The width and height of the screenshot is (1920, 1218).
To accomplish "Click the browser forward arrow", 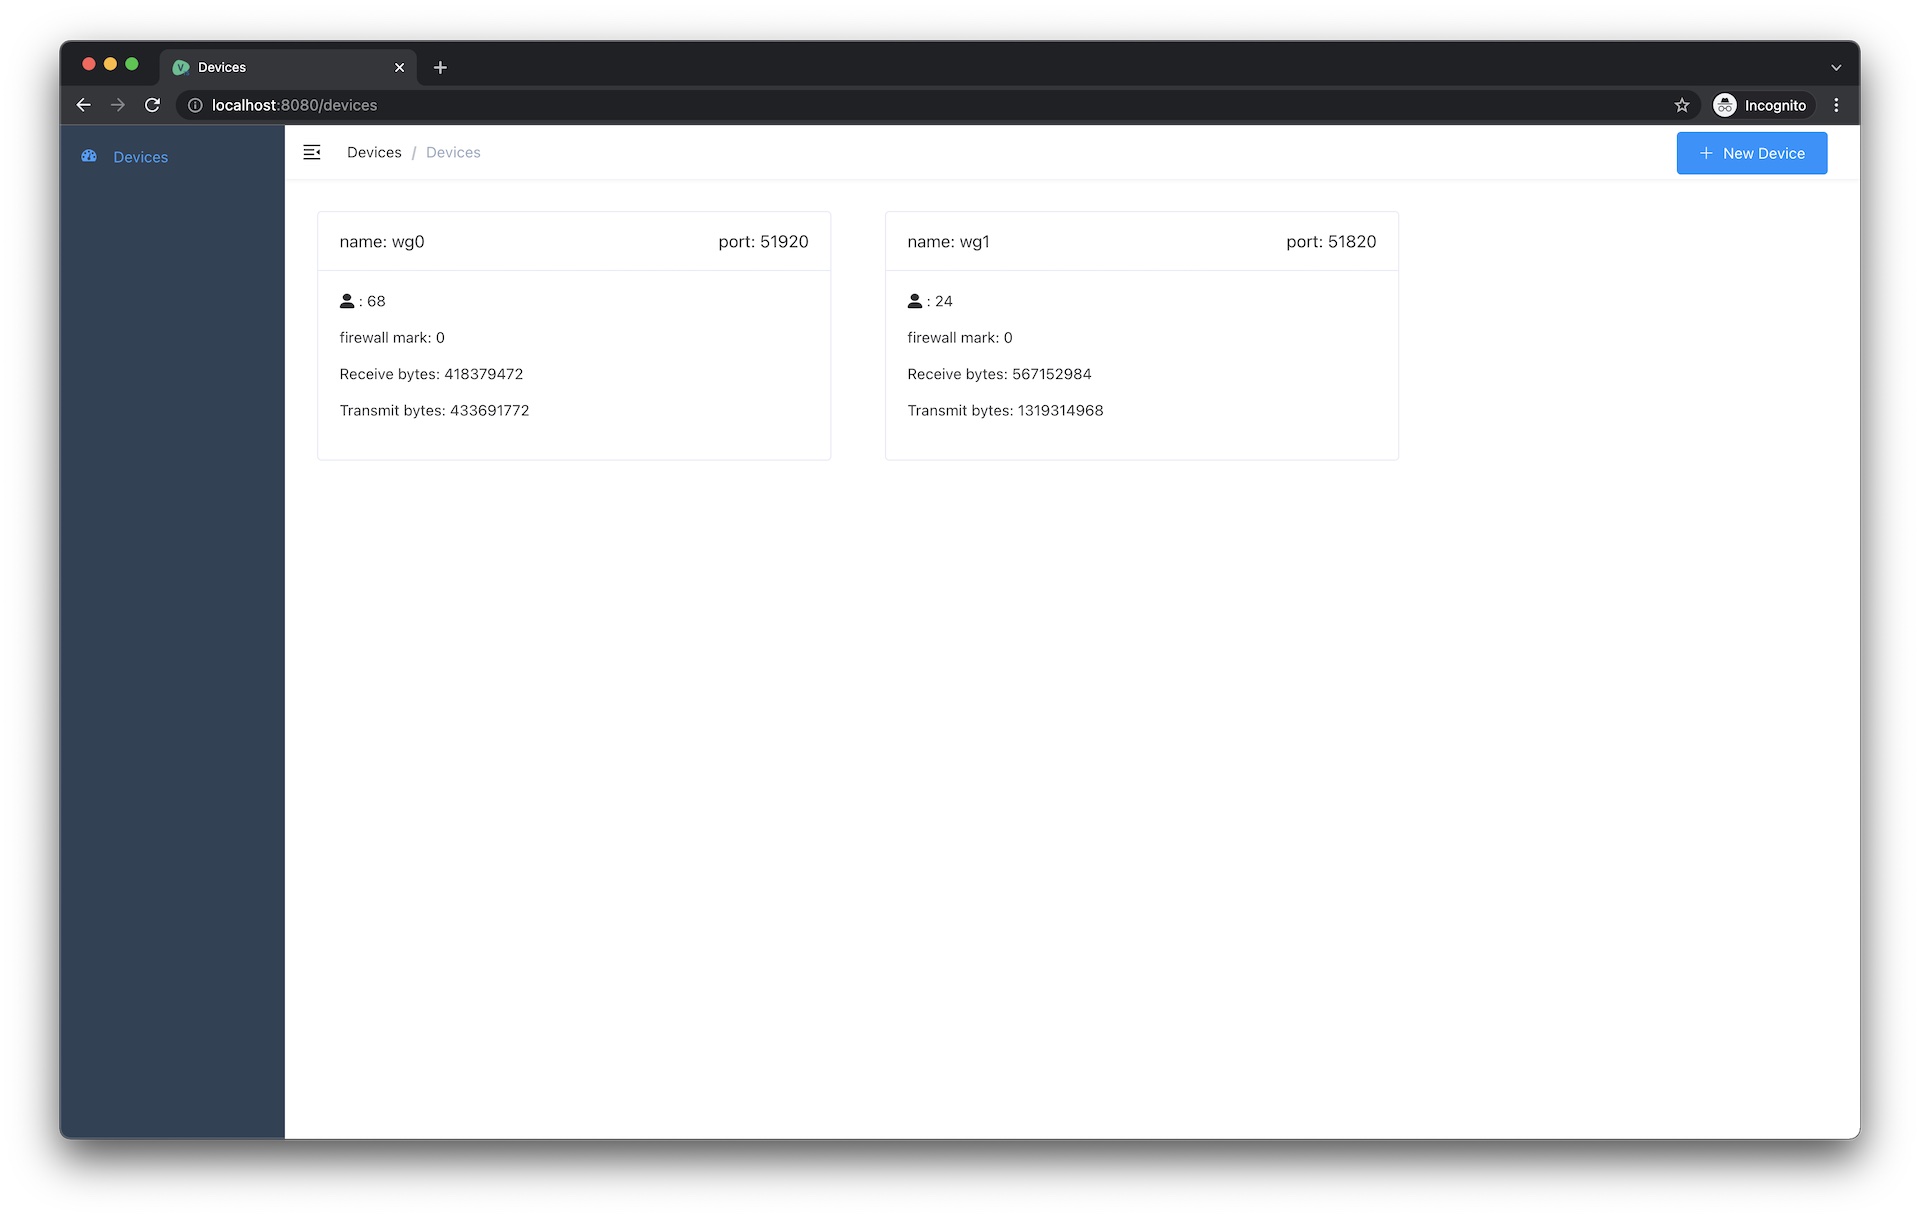I will (x=118, y=105).
